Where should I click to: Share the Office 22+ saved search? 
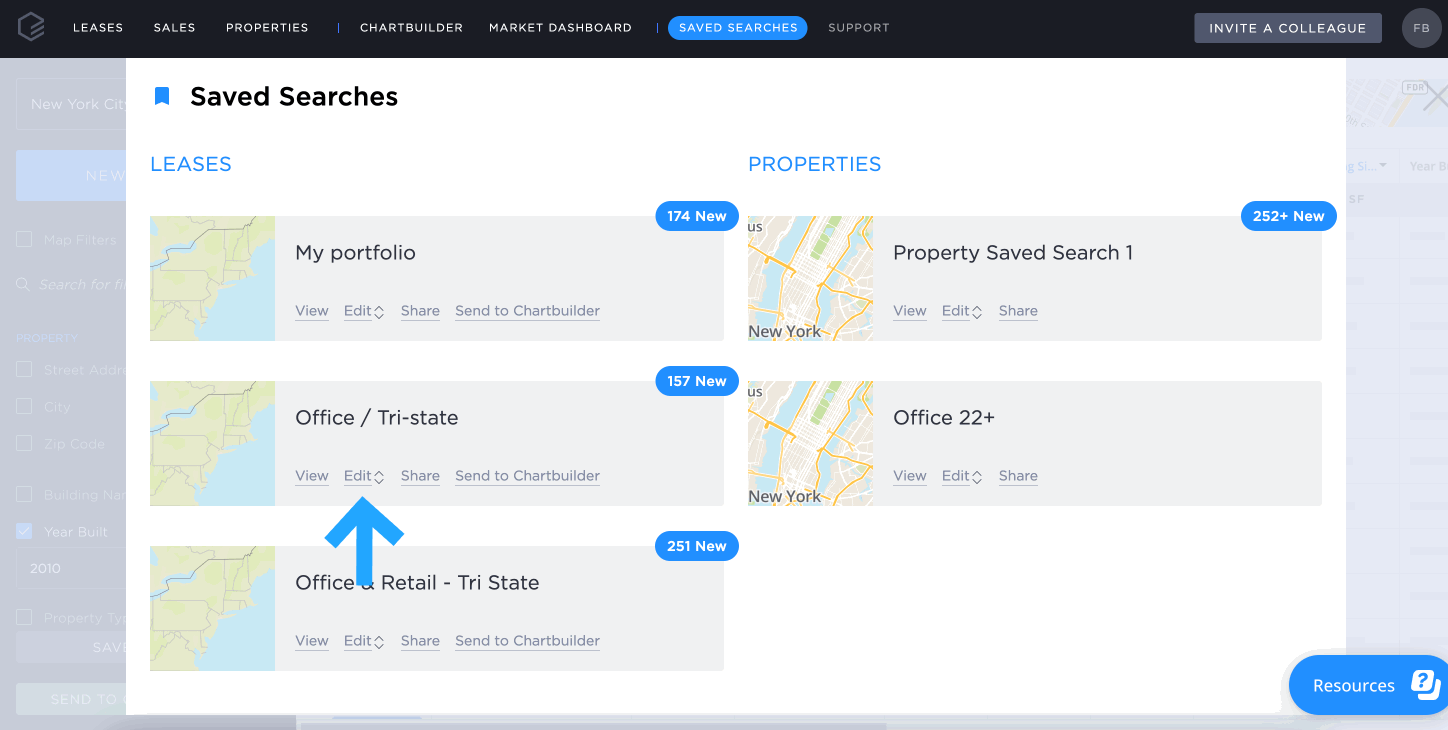[x=1018, y=476]
